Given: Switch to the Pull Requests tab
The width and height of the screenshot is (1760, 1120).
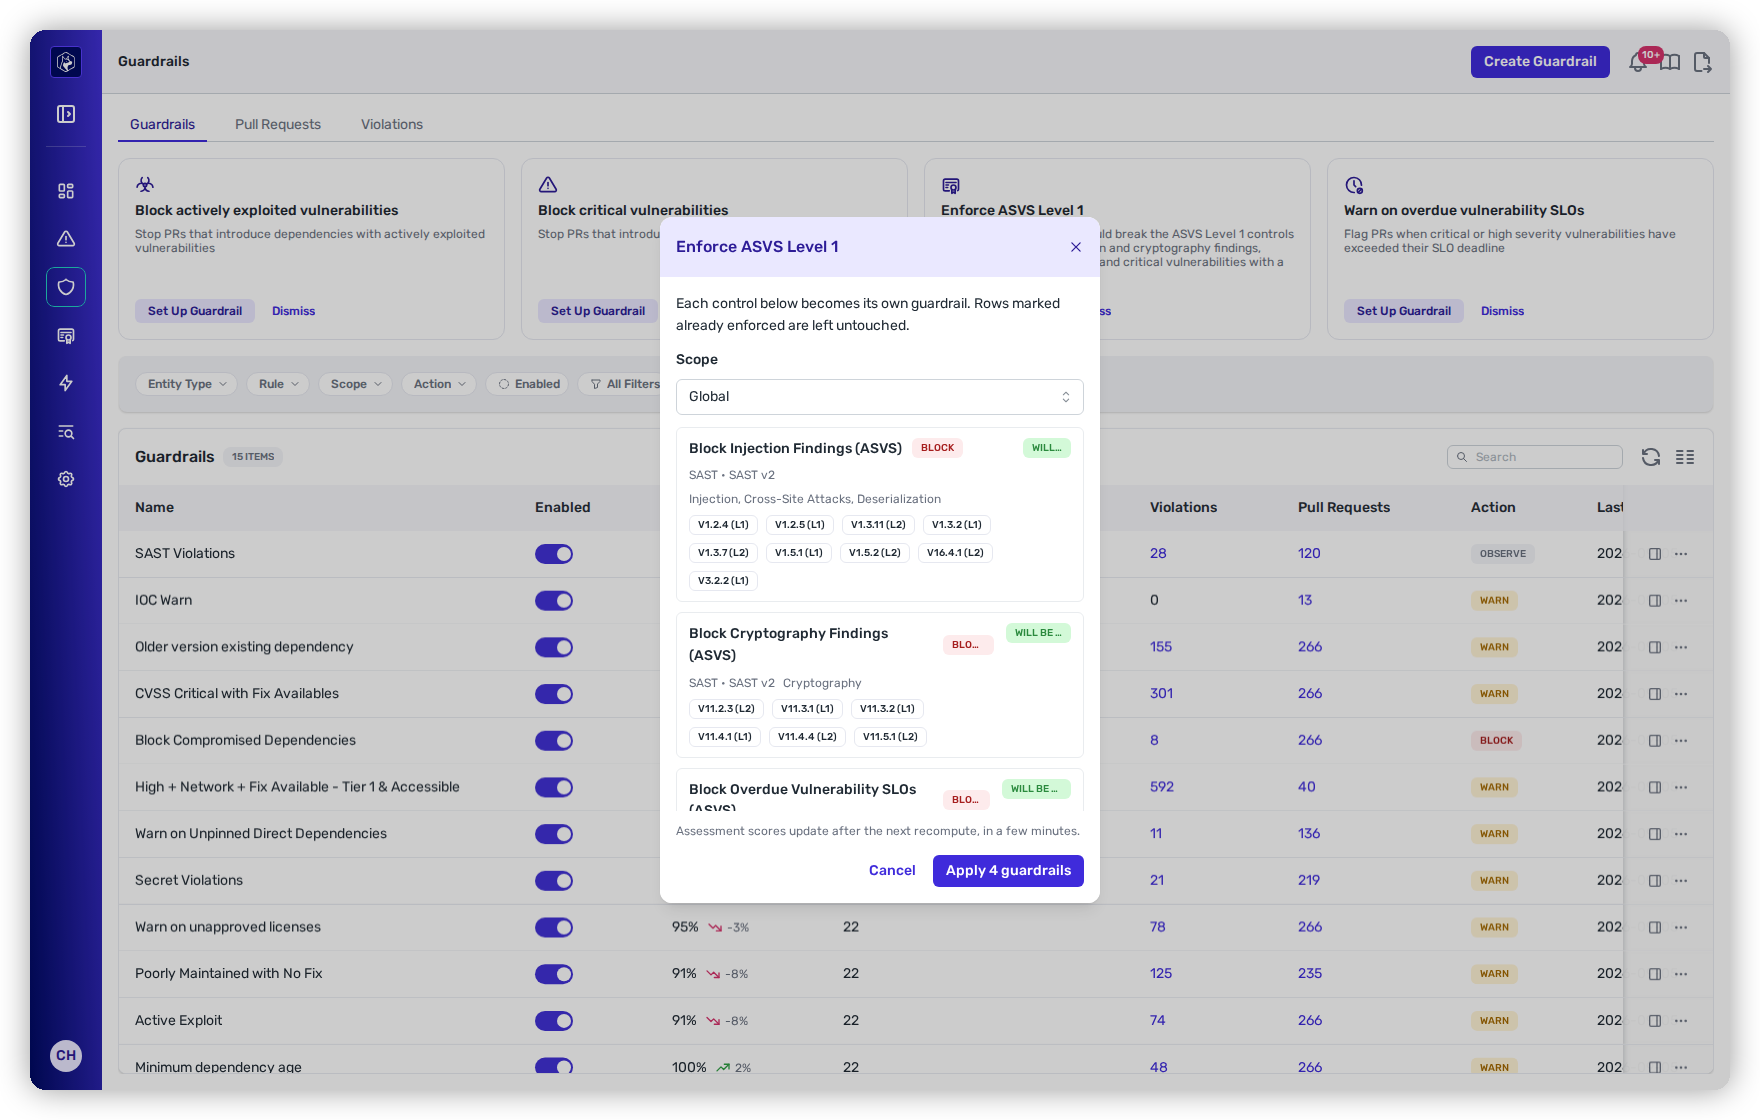Looking at the screenshot, I should pos(278,124).
